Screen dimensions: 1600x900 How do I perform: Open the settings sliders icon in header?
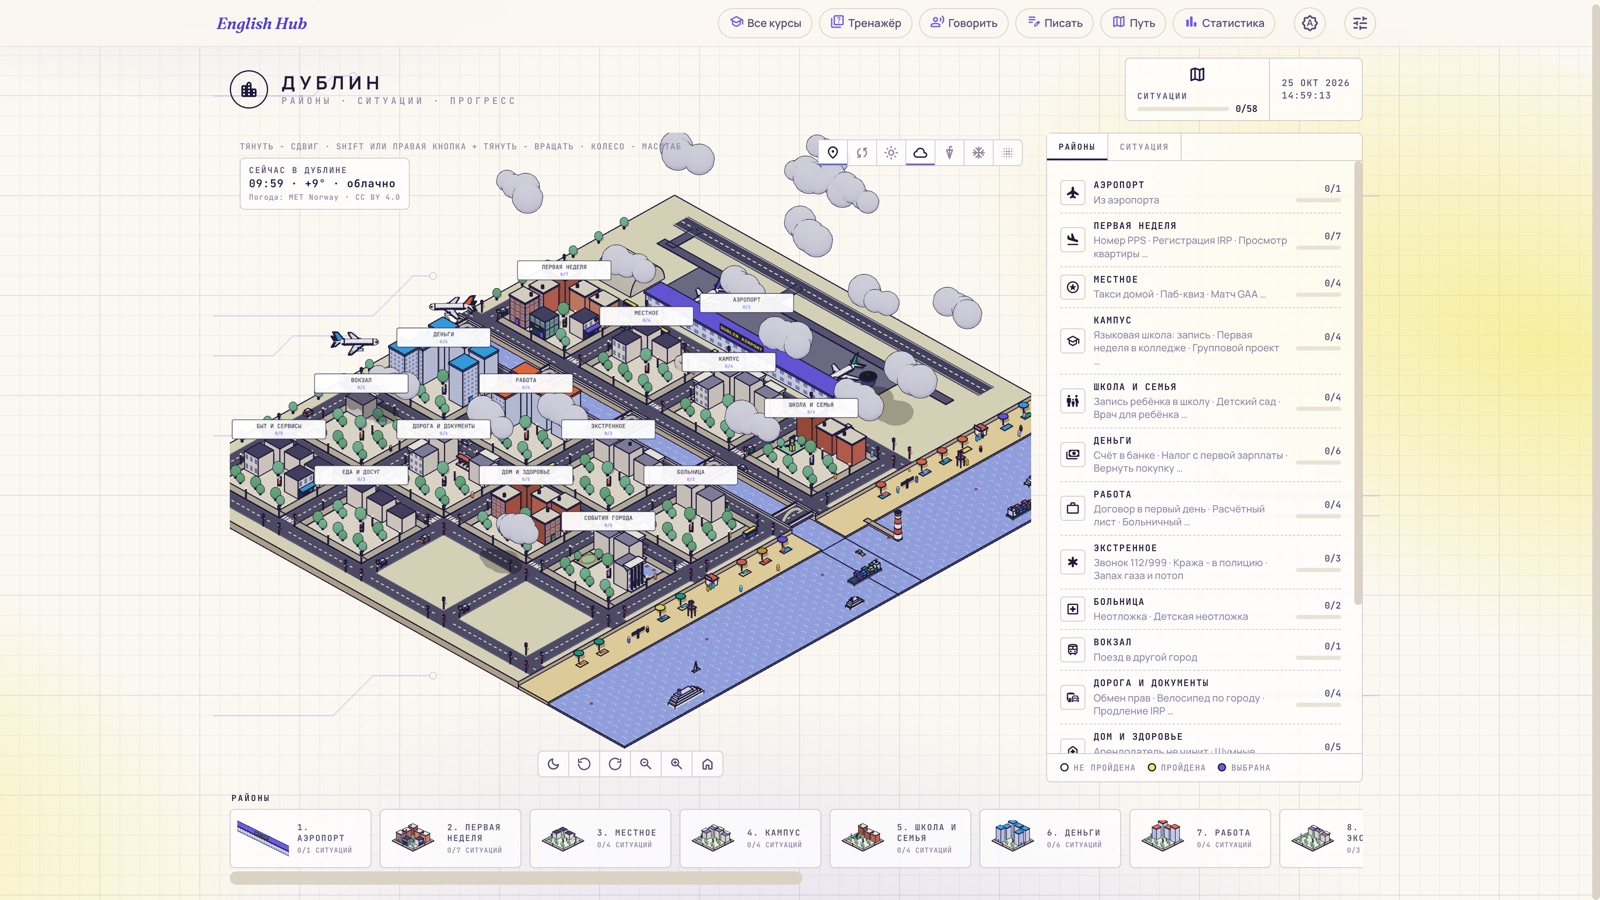tap(1360, 23)
